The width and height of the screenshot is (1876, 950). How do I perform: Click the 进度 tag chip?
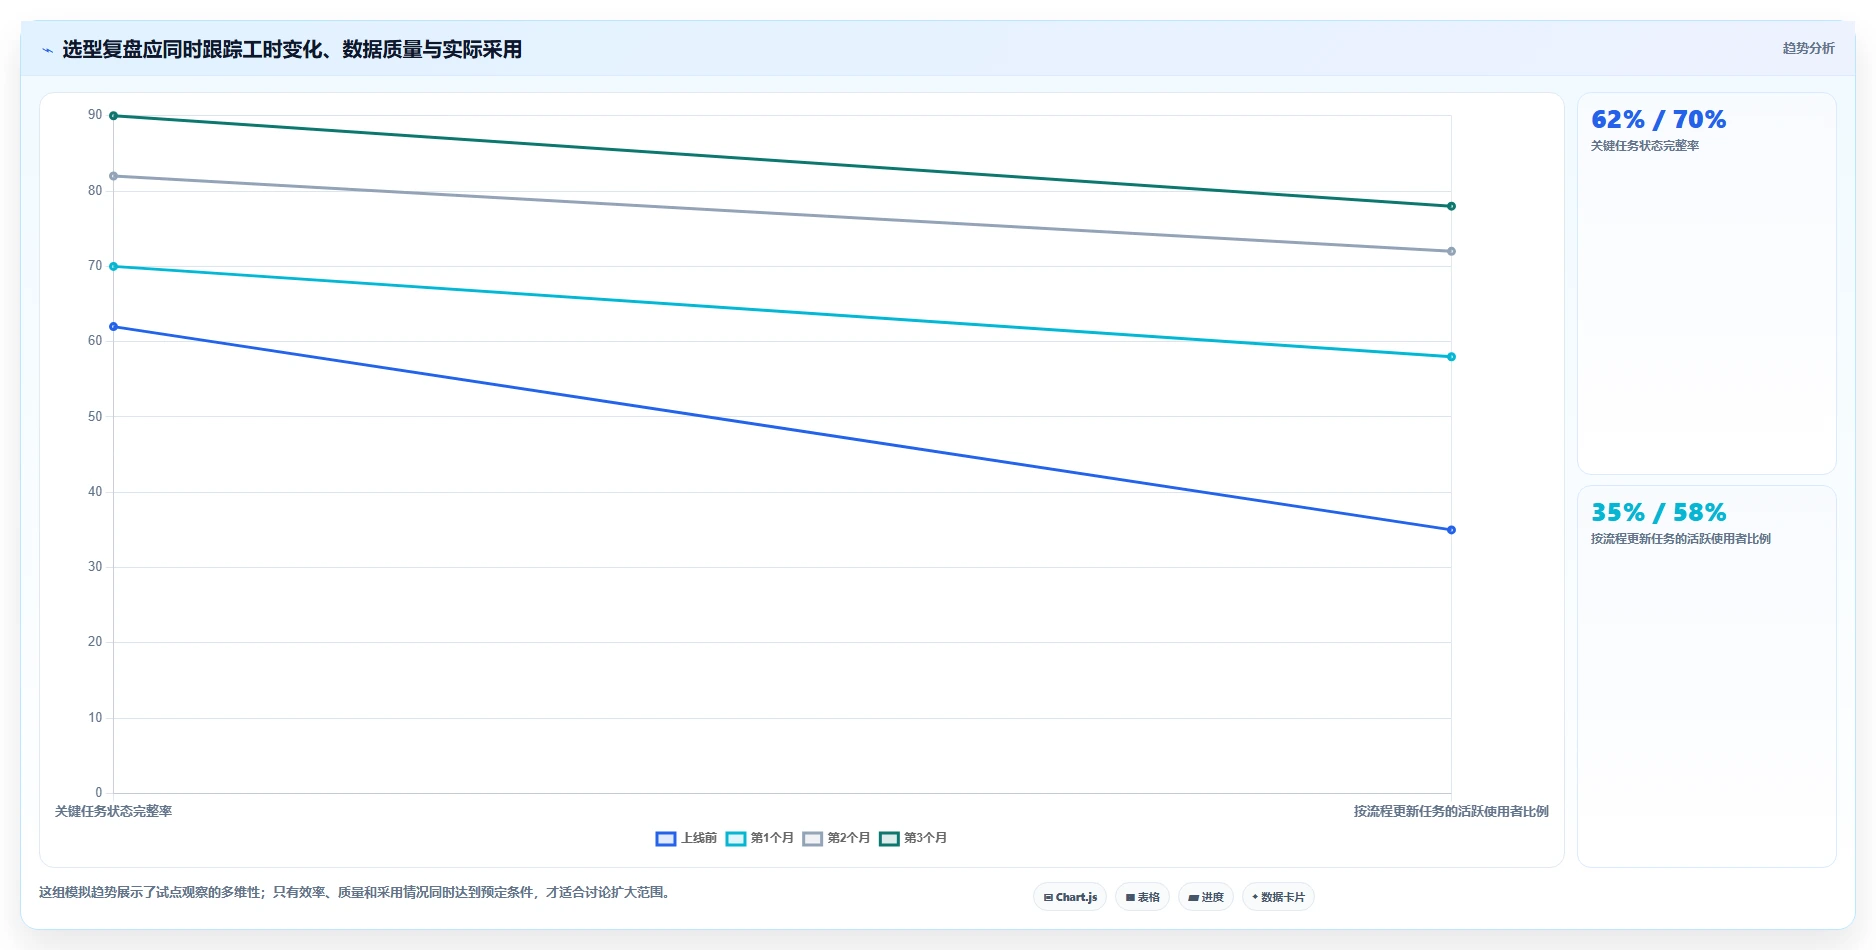click(1206, 897)
